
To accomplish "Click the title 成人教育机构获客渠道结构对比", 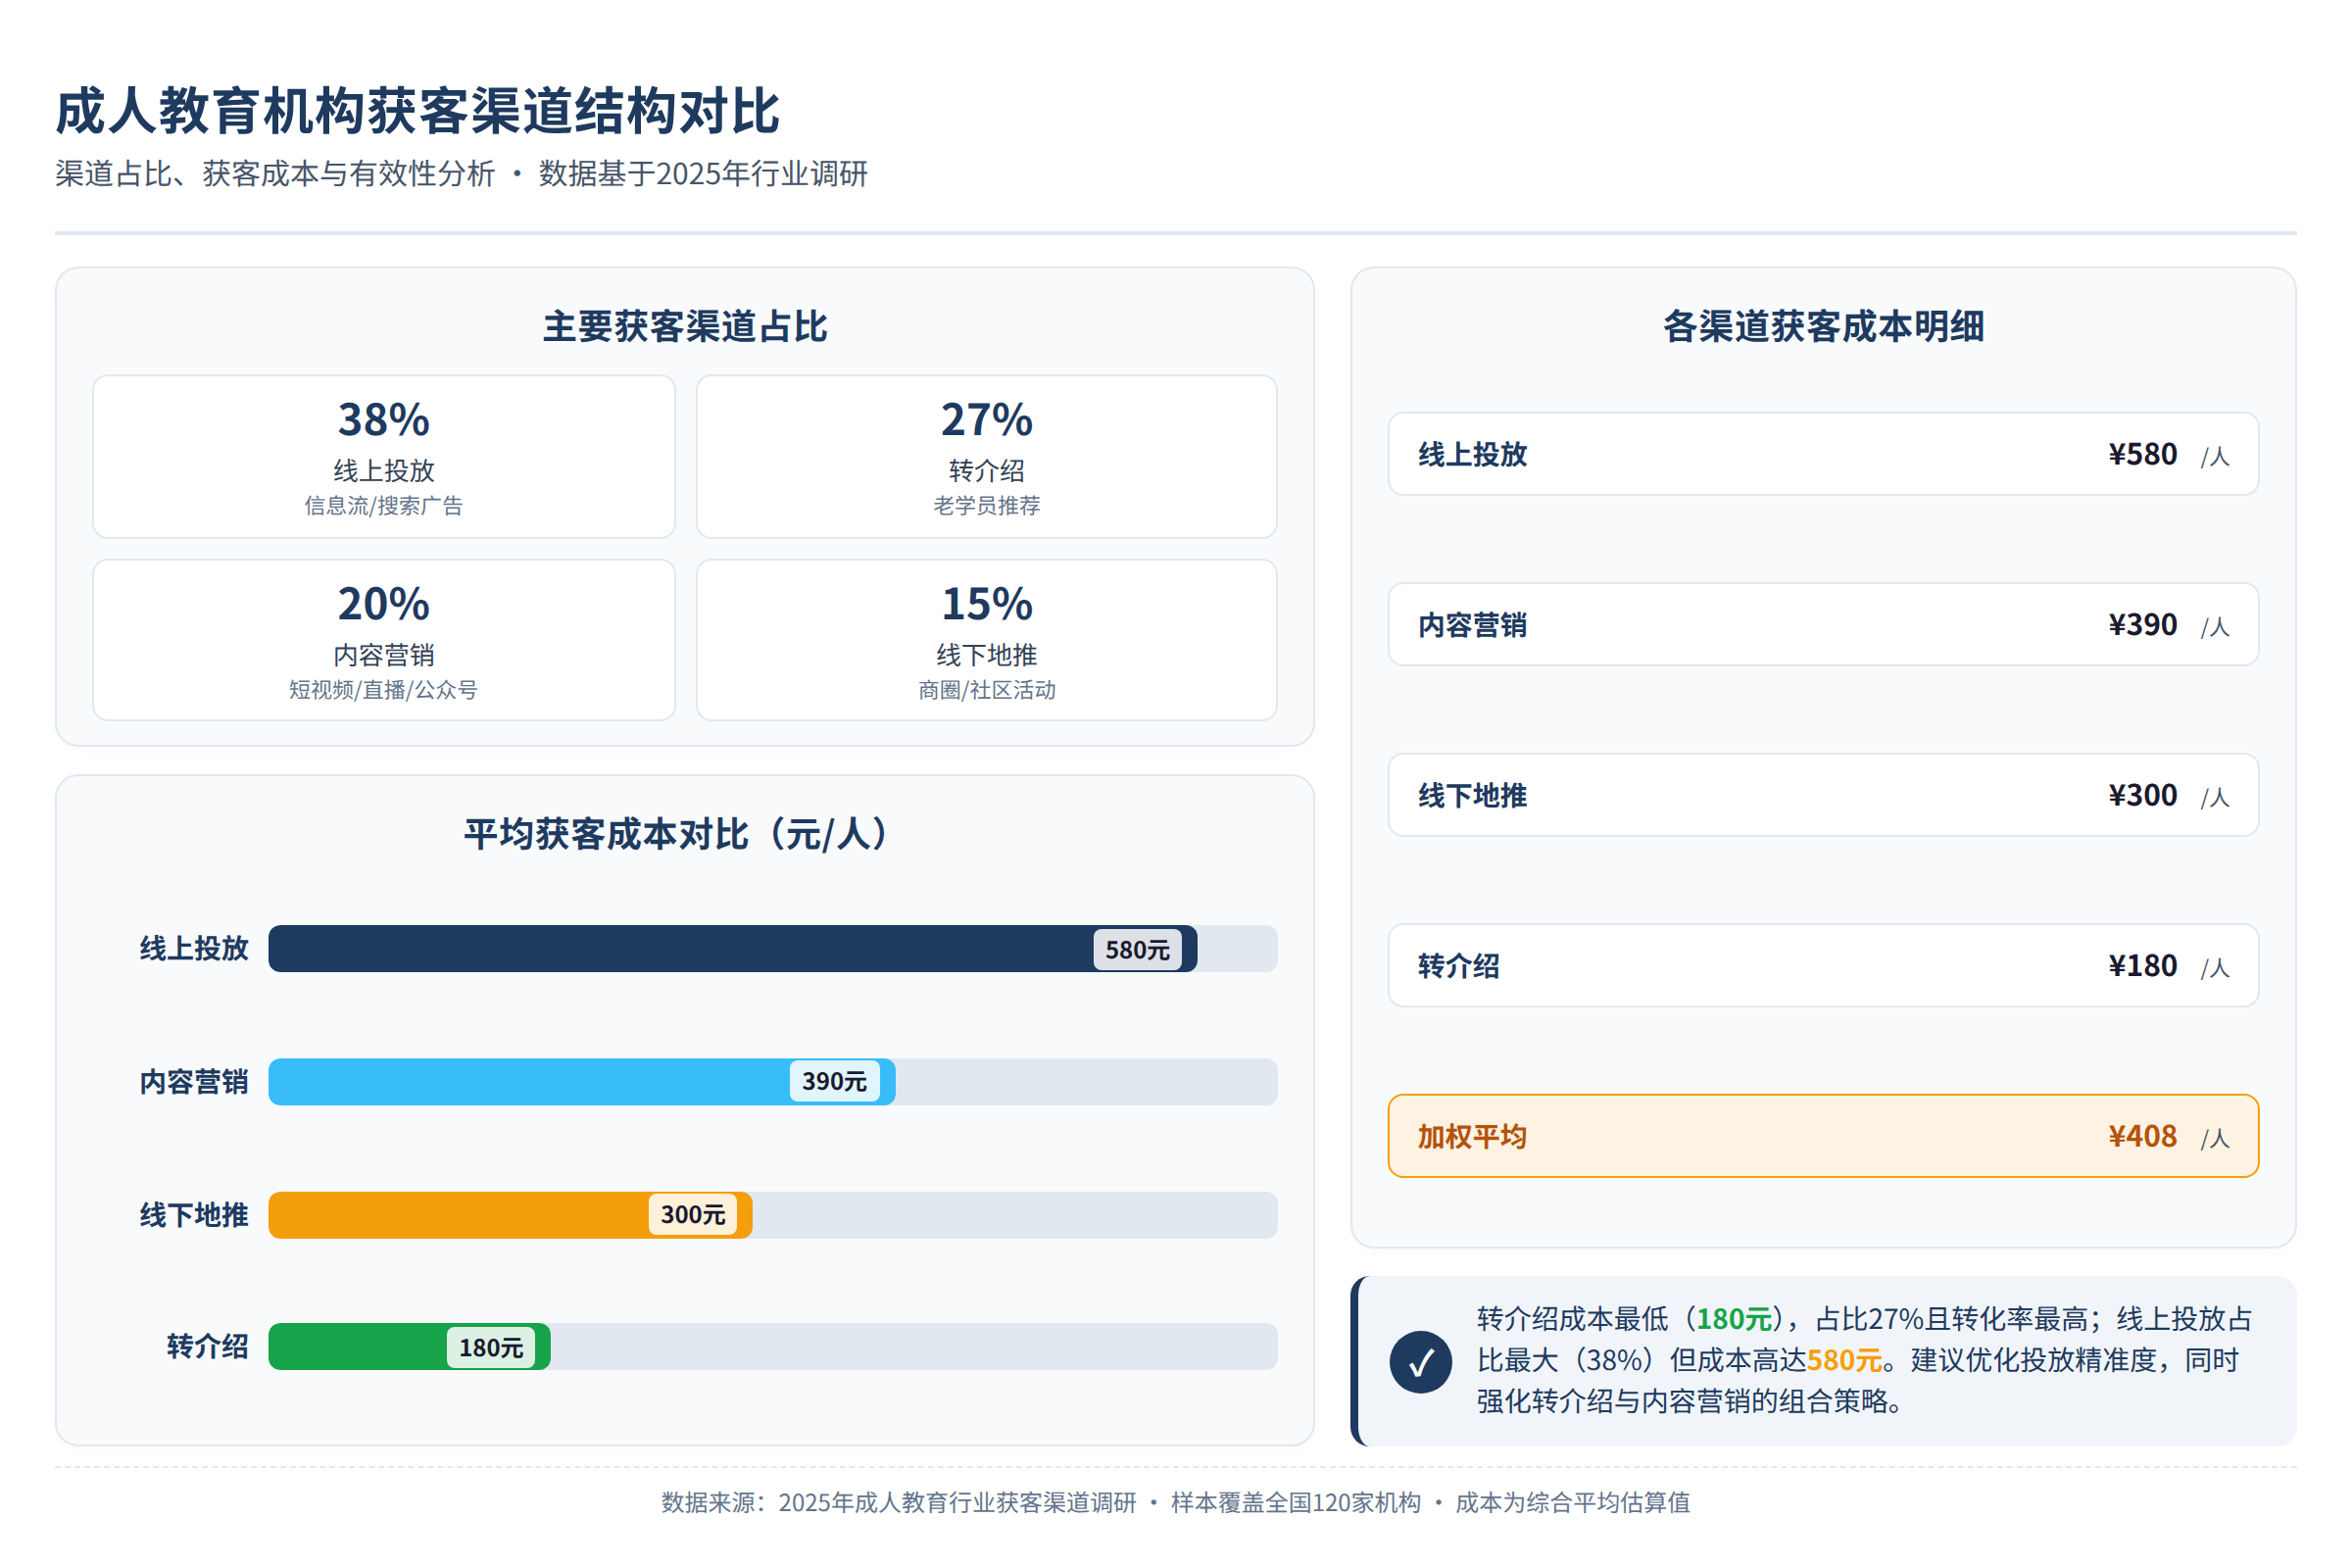I will pos(417,110).
